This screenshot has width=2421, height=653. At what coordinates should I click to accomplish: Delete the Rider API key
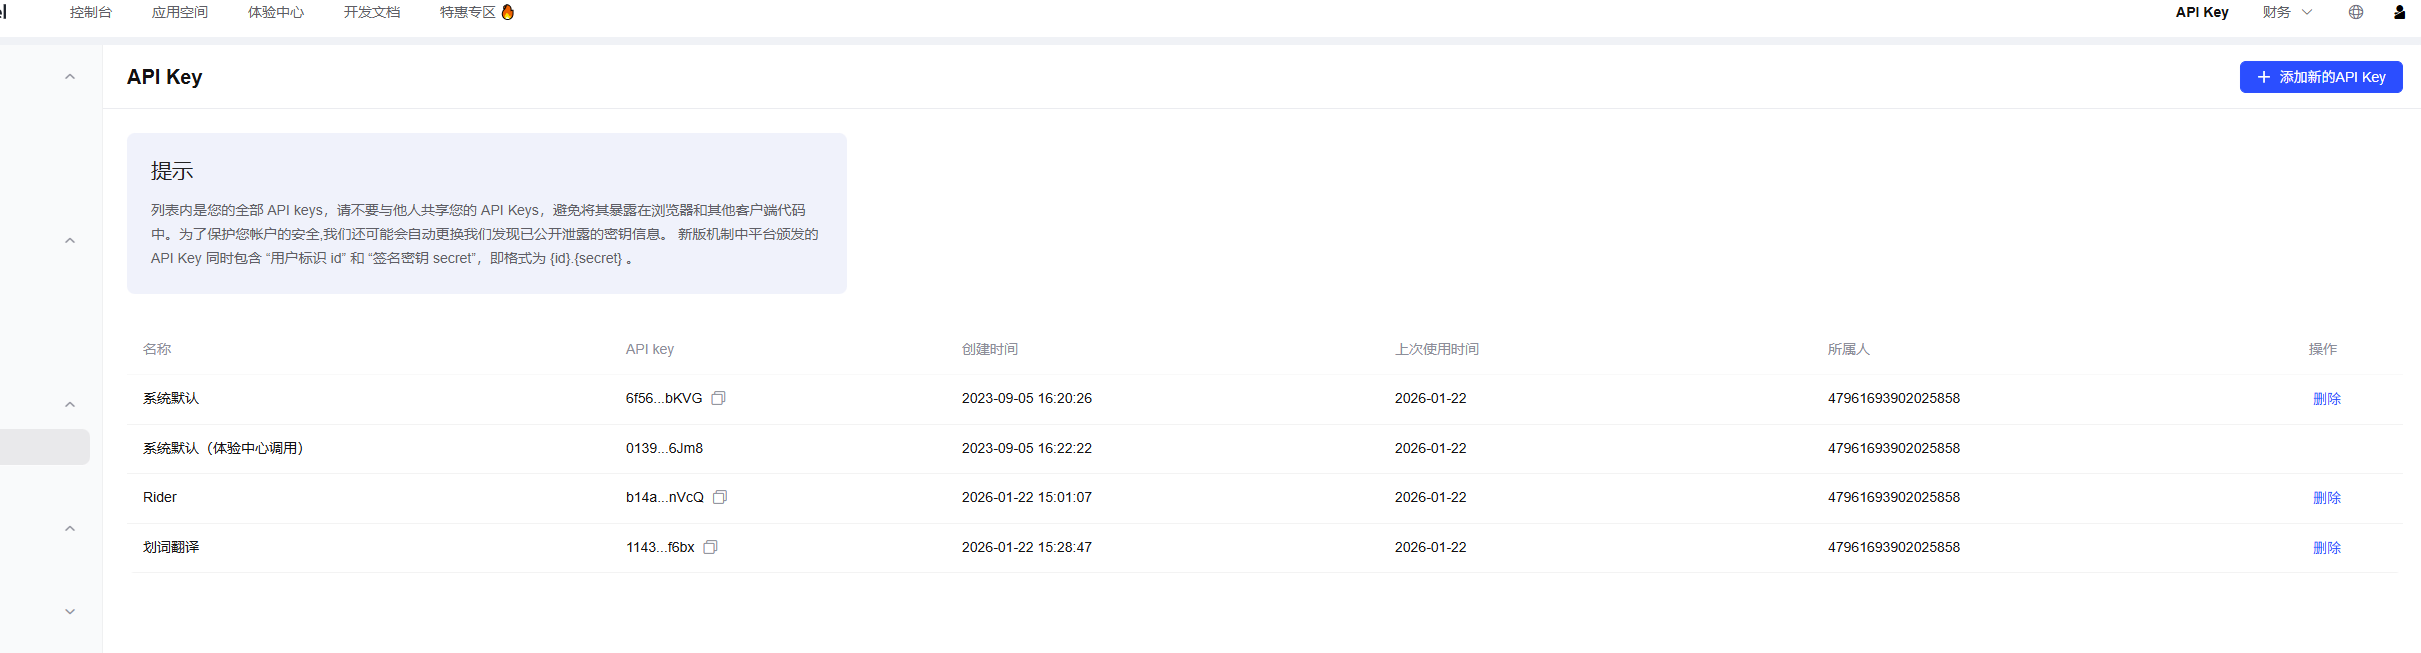point(2327,497)
